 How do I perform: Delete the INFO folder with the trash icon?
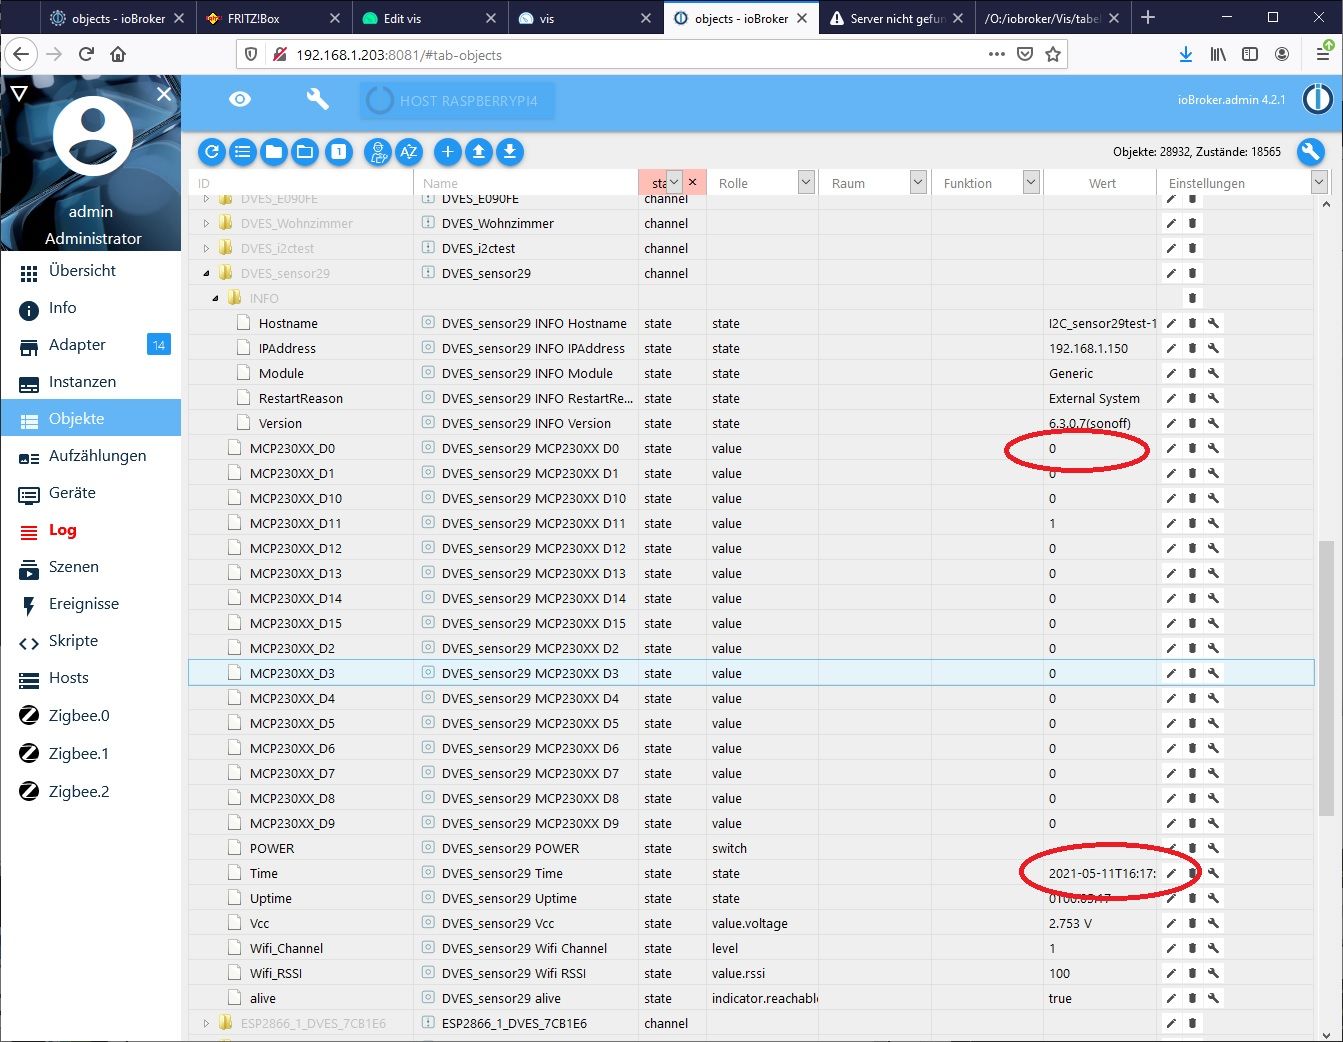1192,298
